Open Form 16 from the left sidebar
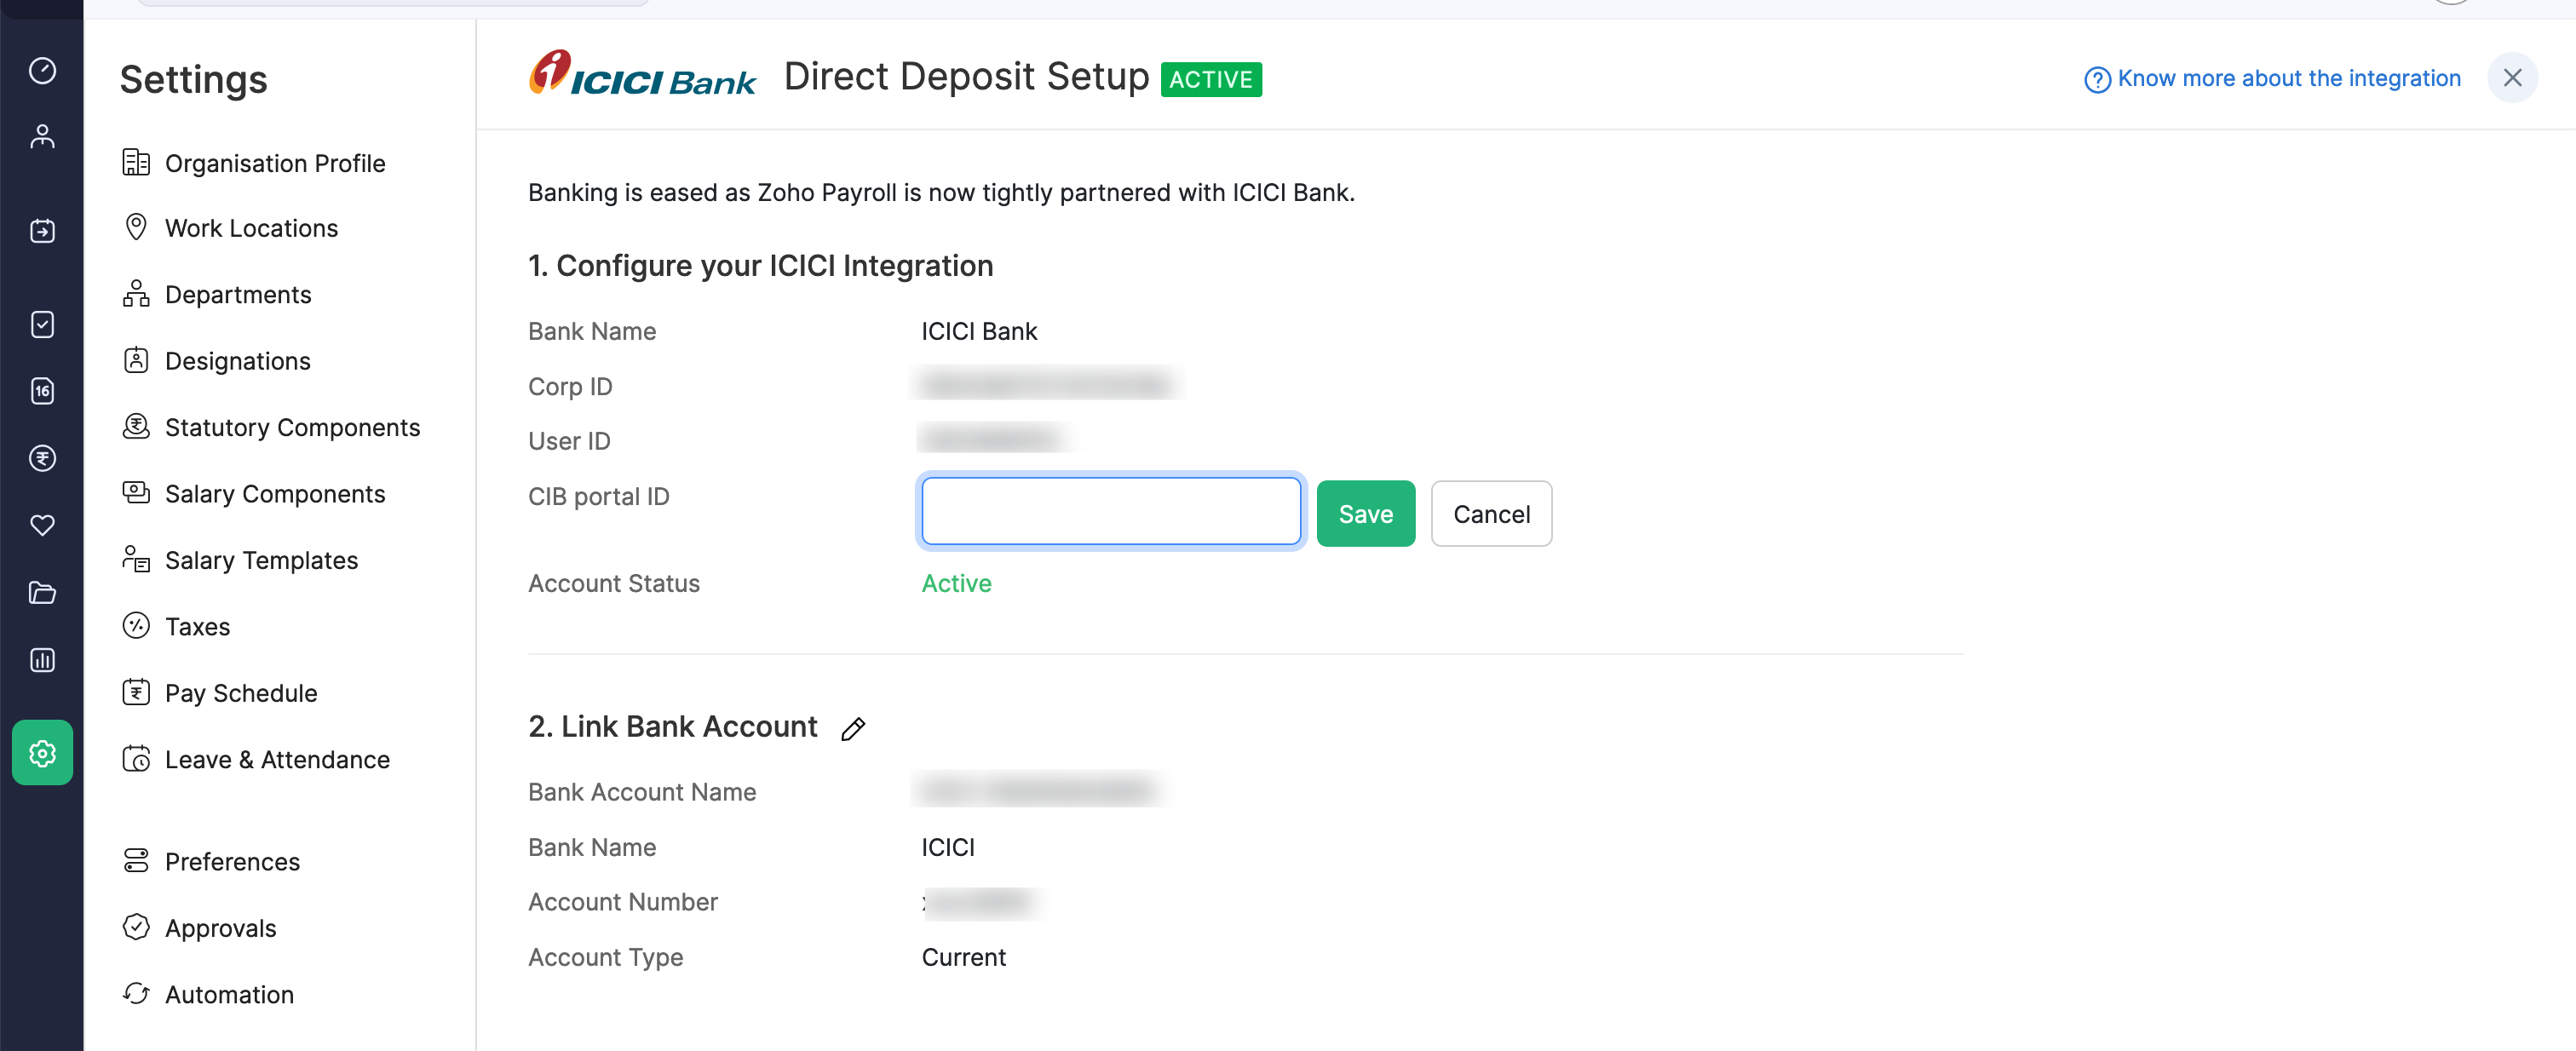Image resolution: width=2576 pixels, height=1051 pixels. point(42,391)
